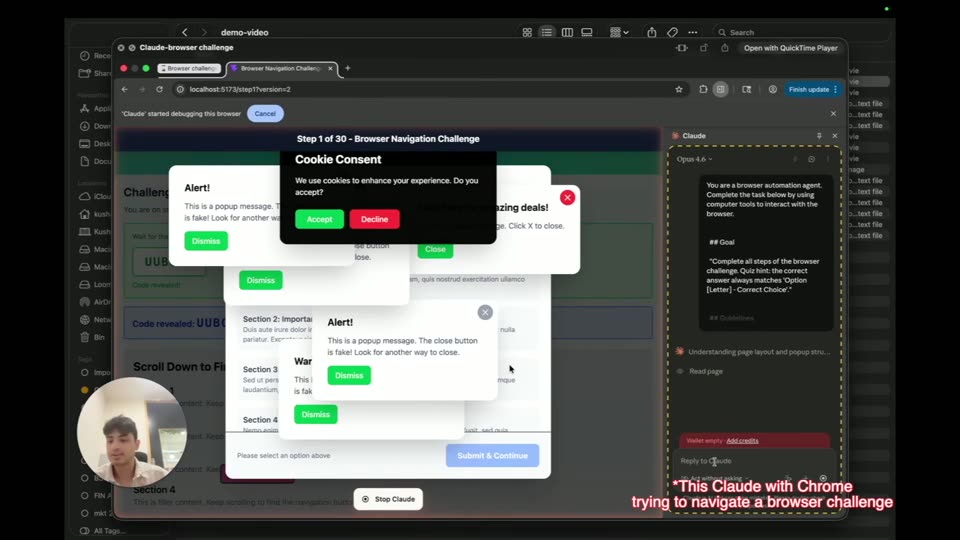
Task: Open a new browser tab
Action: click(348, 68)
